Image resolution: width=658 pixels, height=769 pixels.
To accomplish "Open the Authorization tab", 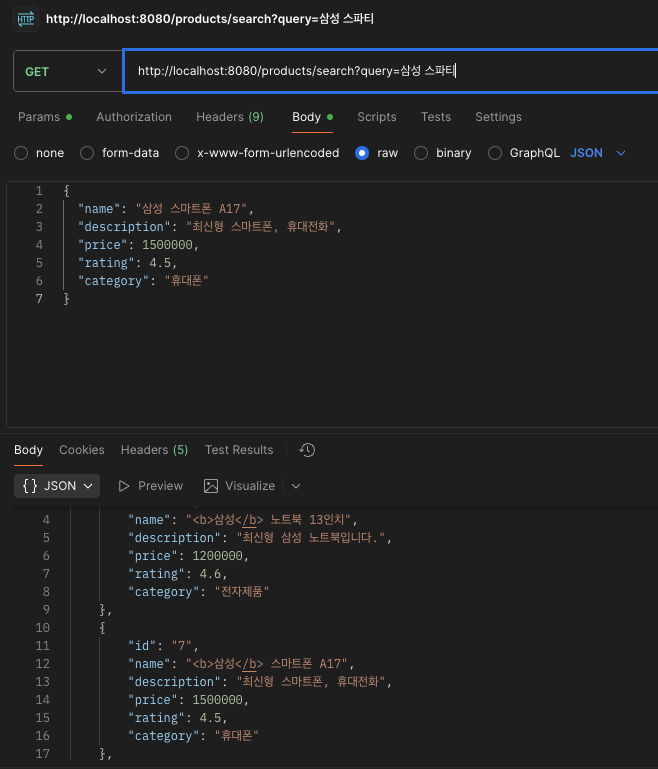I will point(134,117).
